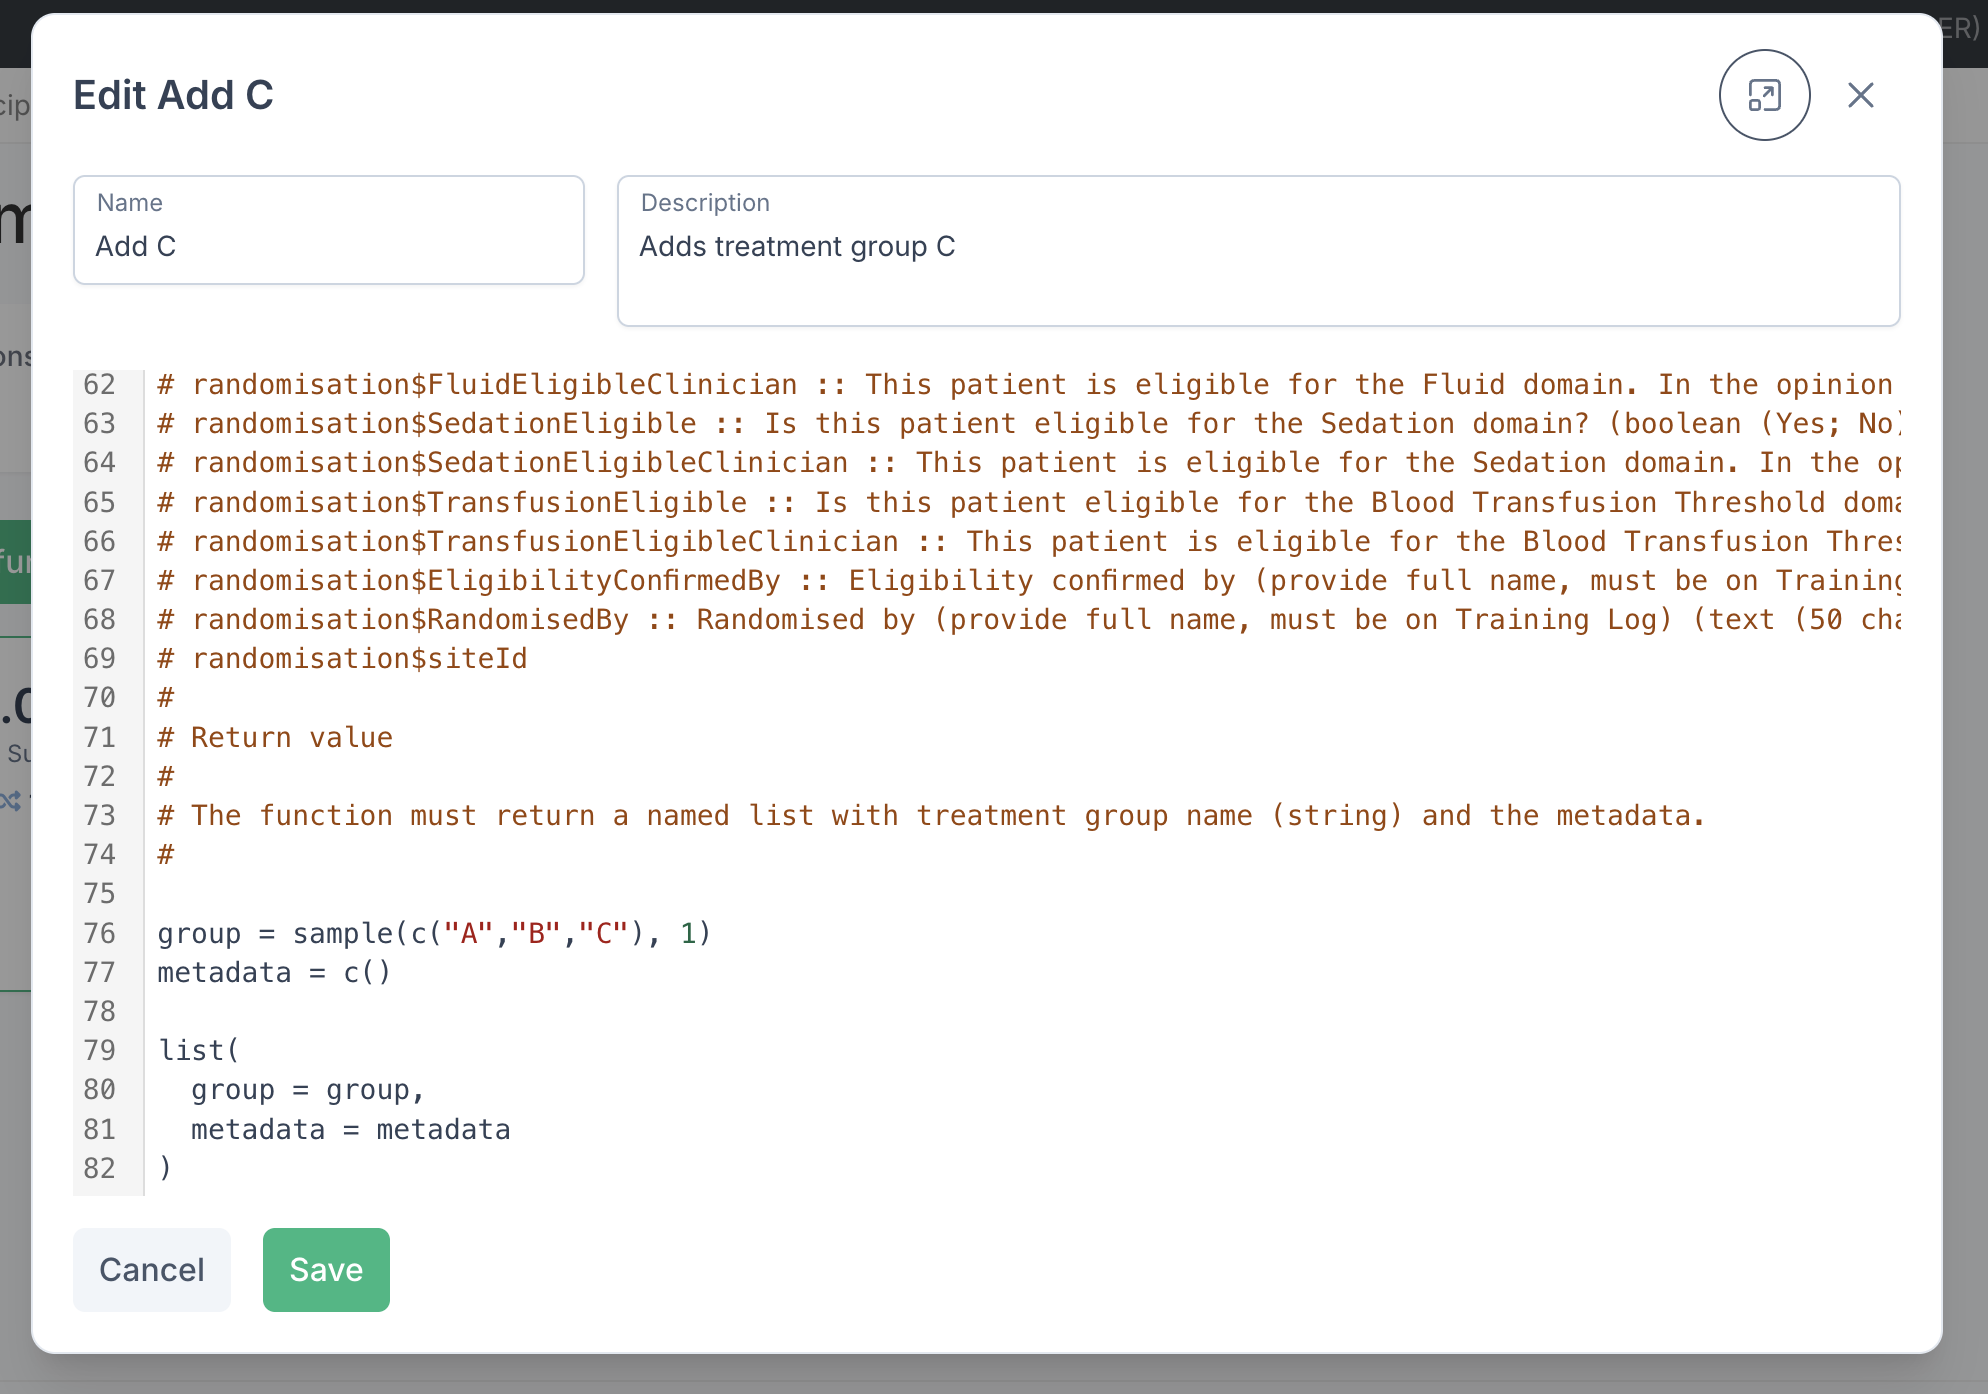Screen dimensions: 1988x1394
Task: Click the expand editor fullscreen icon
Action: [1764, 95]
